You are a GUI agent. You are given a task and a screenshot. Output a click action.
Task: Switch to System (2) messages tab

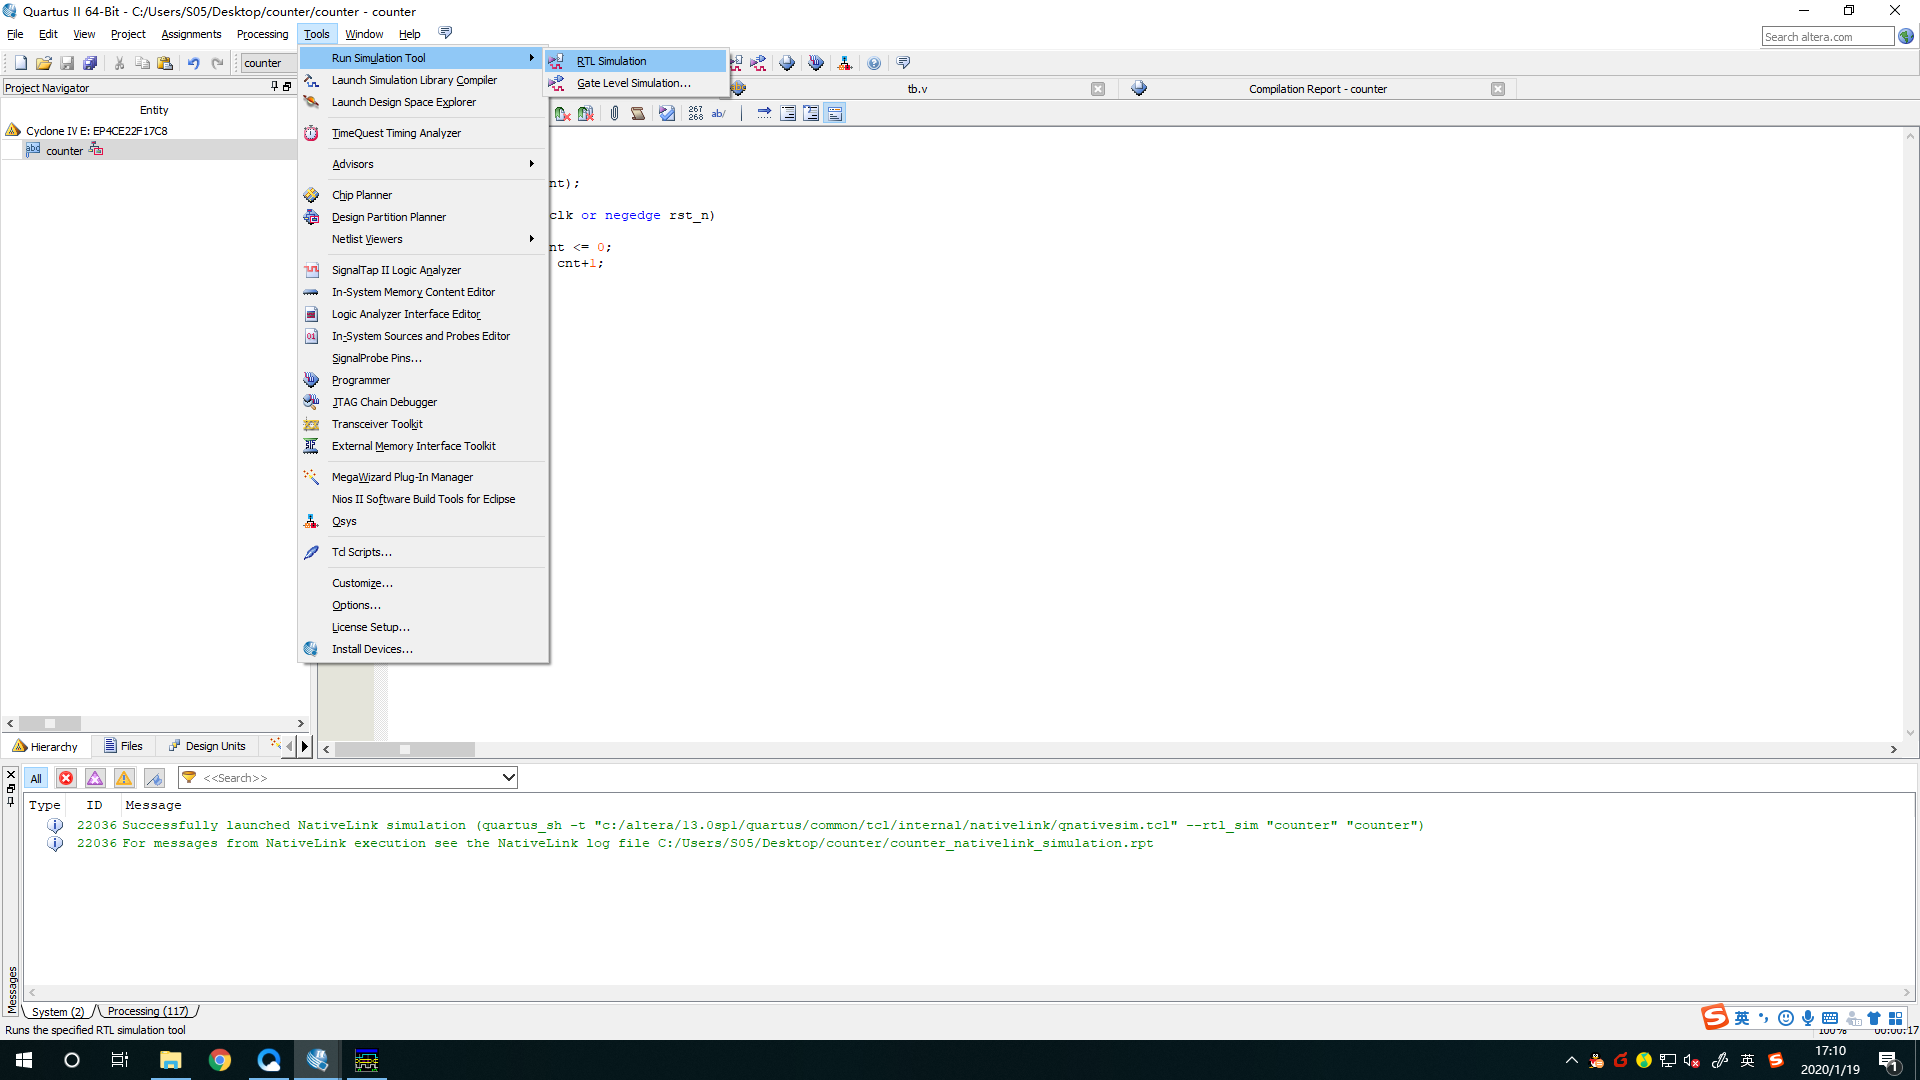(58, 1011)
